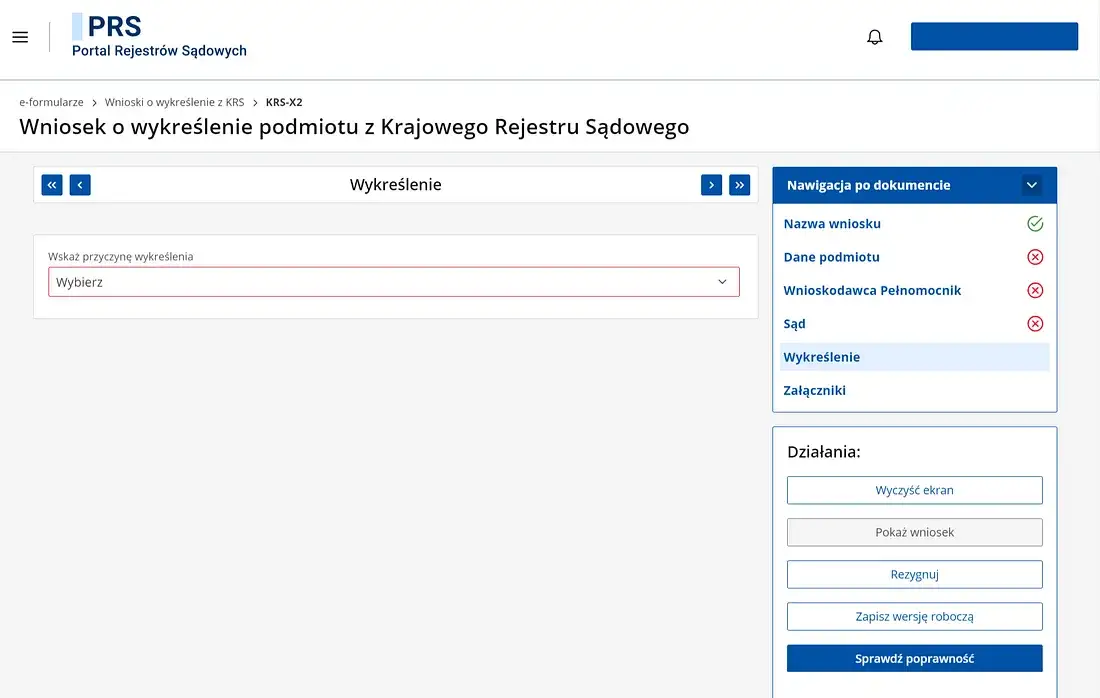
Task: Click the notification bell icon
Action: pos(874,36)
